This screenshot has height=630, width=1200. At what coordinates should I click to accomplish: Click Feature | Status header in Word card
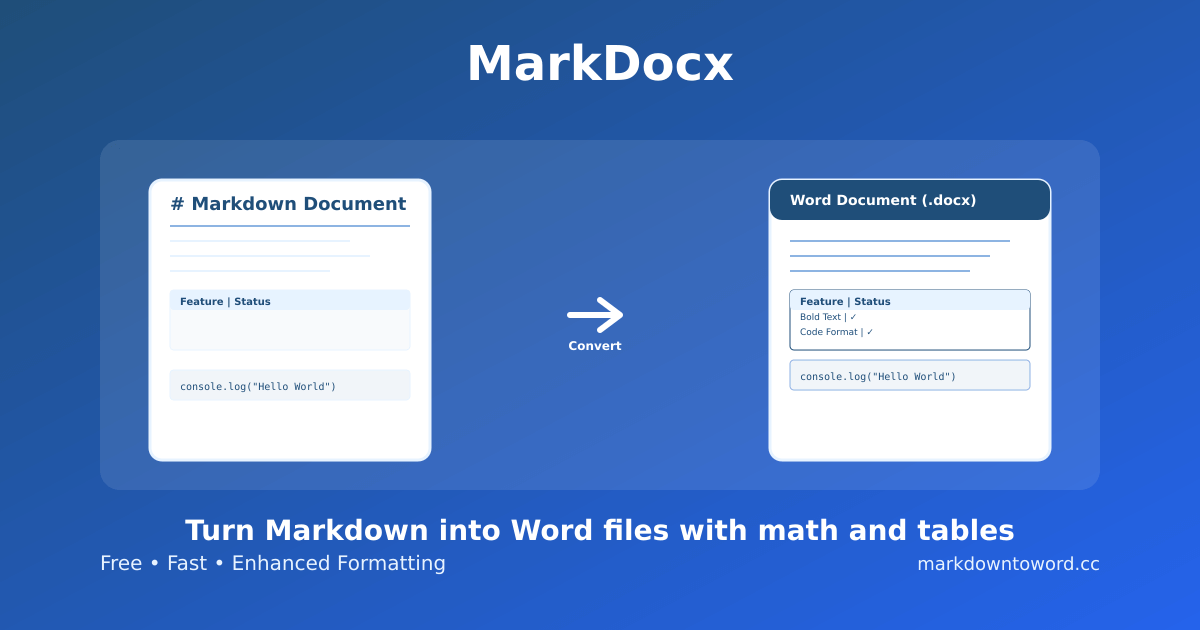(845, 301)
